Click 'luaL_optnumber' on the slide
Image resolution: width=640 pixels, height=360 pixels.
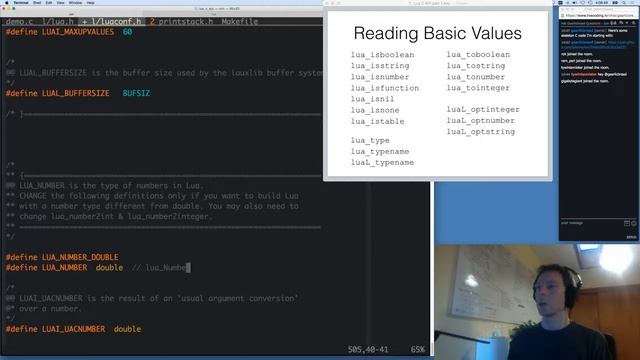point(480,120)
